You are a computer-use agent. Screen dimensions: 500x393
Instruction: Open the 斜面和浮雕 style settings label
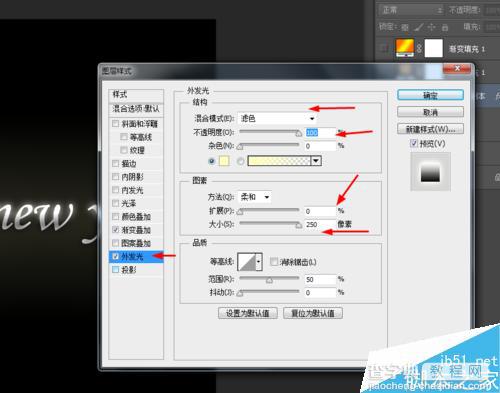click(x=139, y=124)
